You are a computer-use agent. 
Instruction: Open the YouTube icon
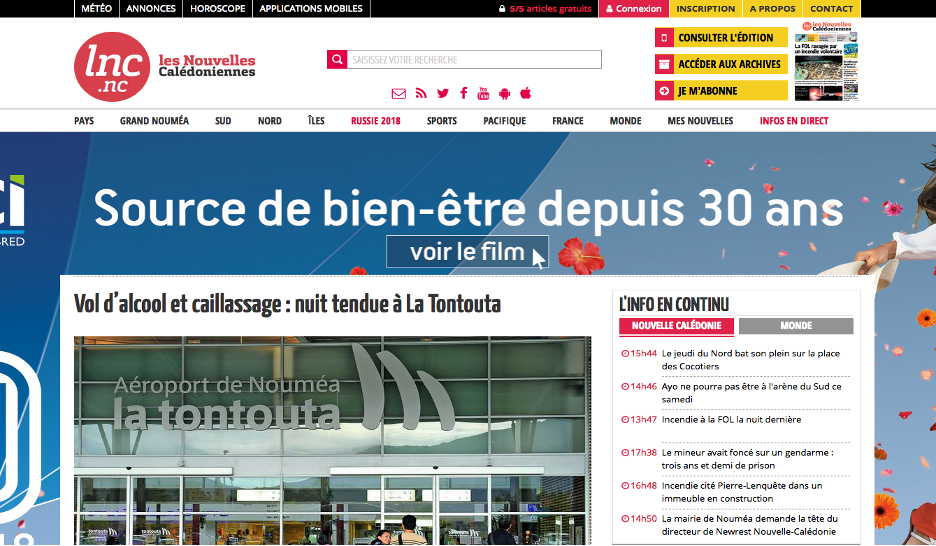[484, 93]
